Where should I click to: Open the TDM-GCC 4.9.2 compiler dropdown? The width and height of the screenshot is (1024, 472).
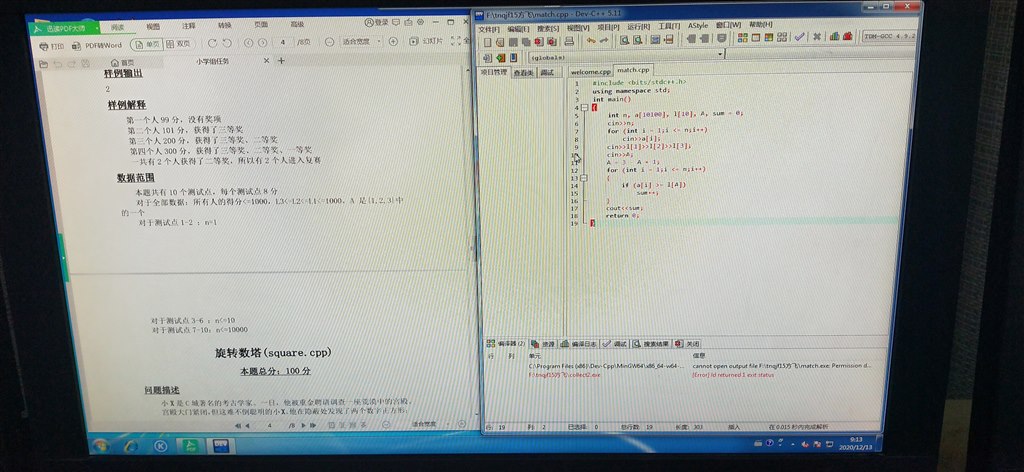[x=890, y=37]
